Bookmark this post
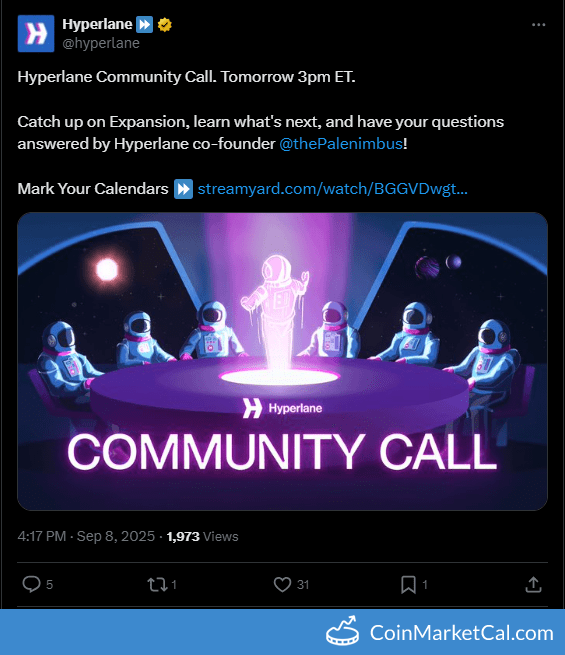Viewport: 565px width, 655px height. 408,584
